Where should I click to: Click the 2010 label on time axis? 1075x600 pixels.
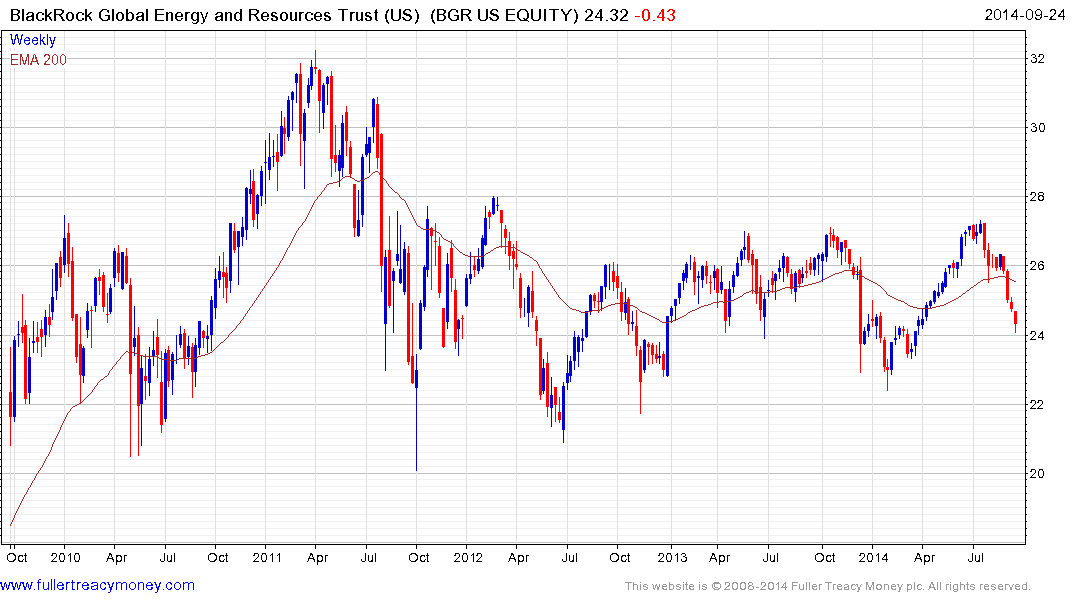(x=65, y=557)
